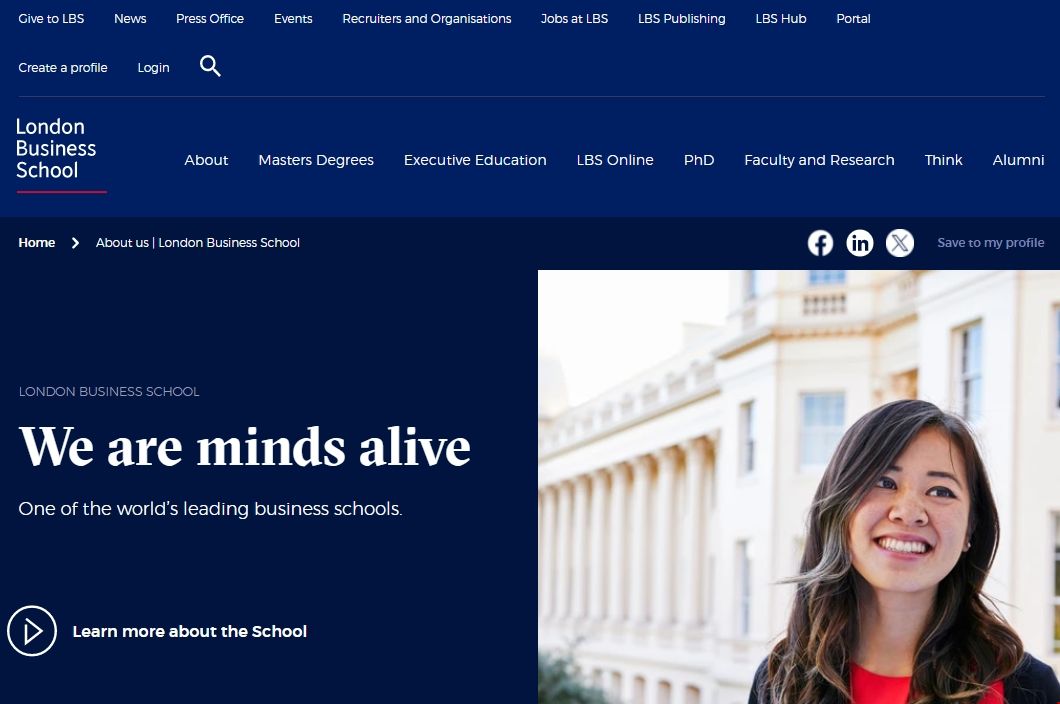
Task: Expand the Faculty and Research menu
Action: 819,160
